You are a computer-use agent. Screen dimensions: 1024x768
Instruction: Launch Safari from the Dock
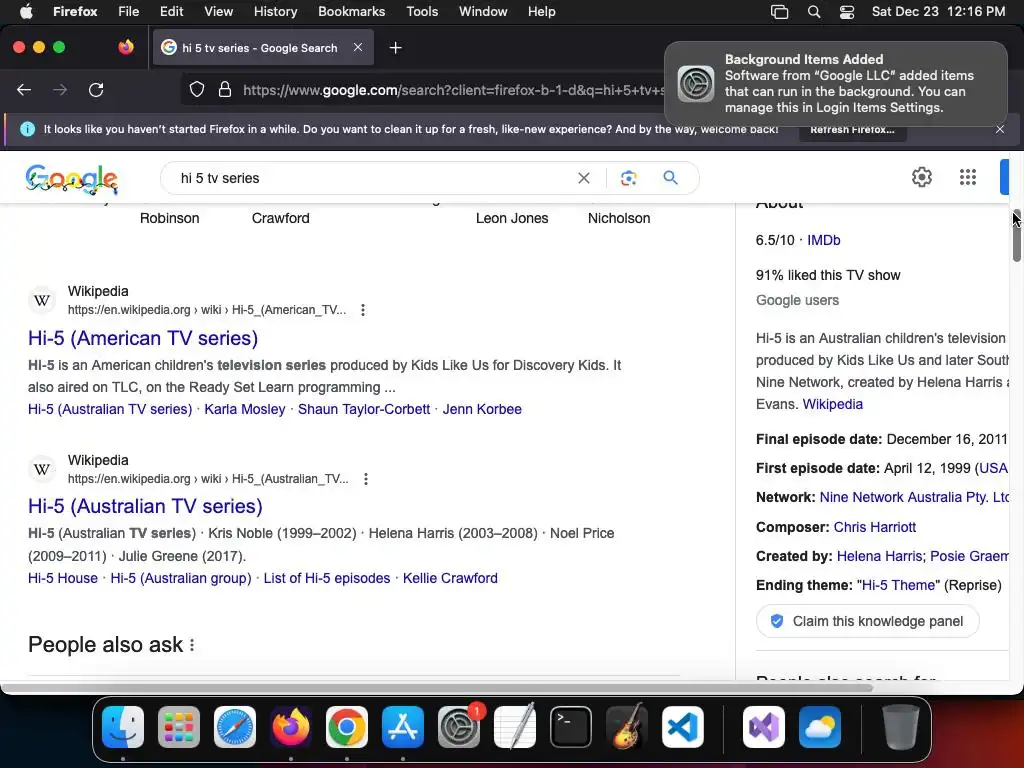[235, 727]
